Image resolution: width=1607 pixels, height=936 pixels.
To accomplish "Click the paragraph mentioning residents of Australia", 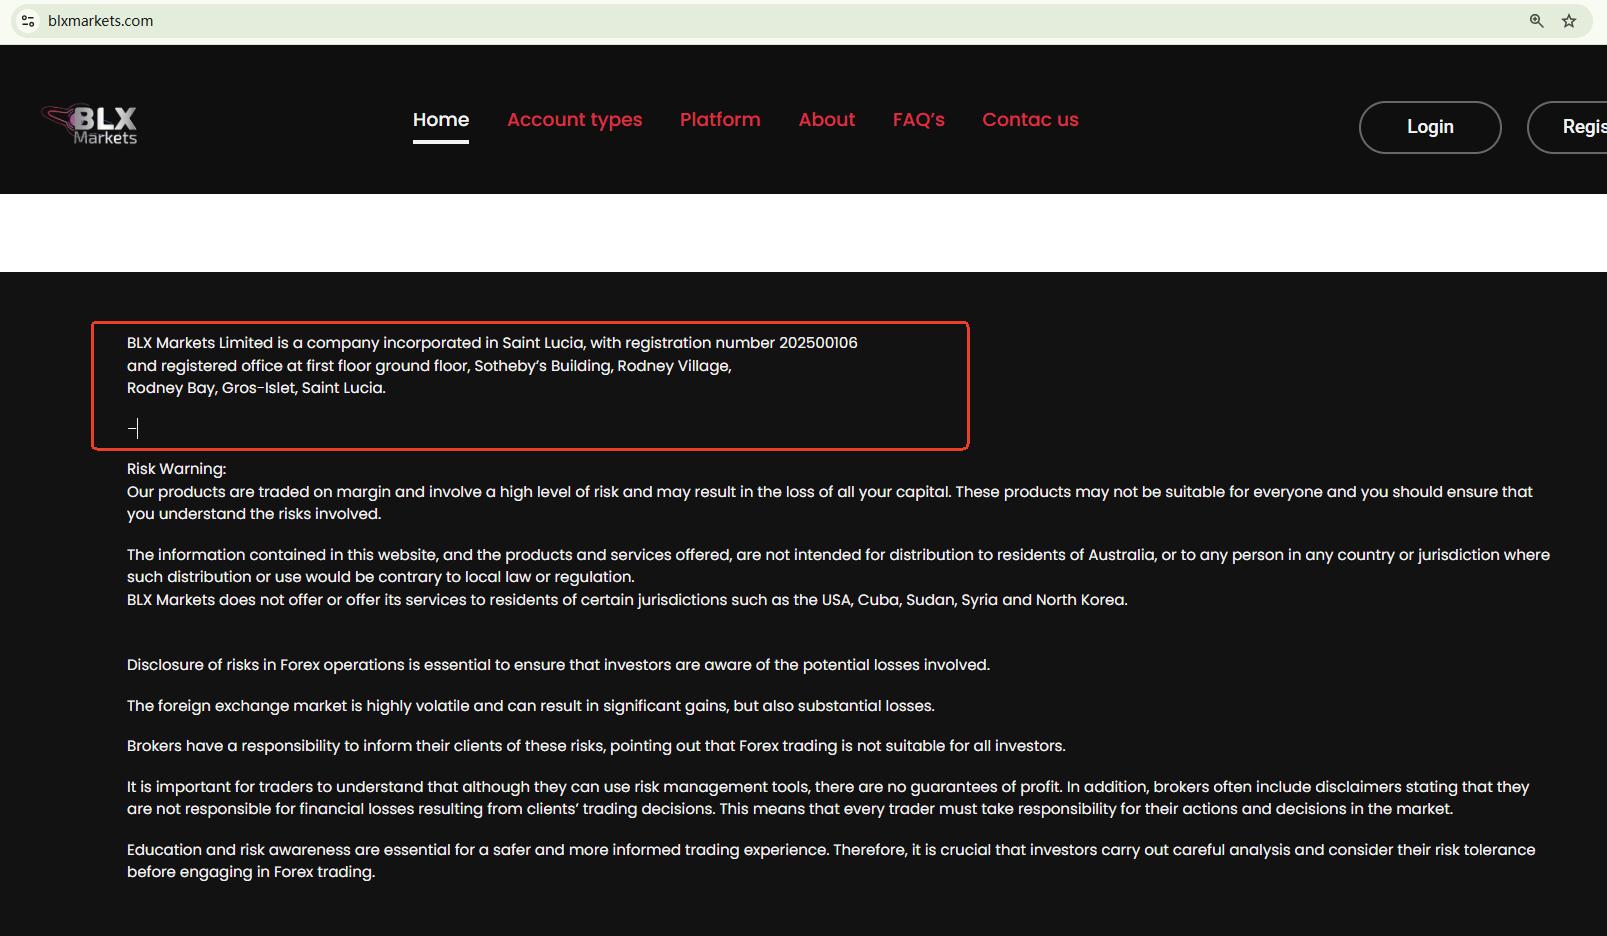I will tap(838, 566).
